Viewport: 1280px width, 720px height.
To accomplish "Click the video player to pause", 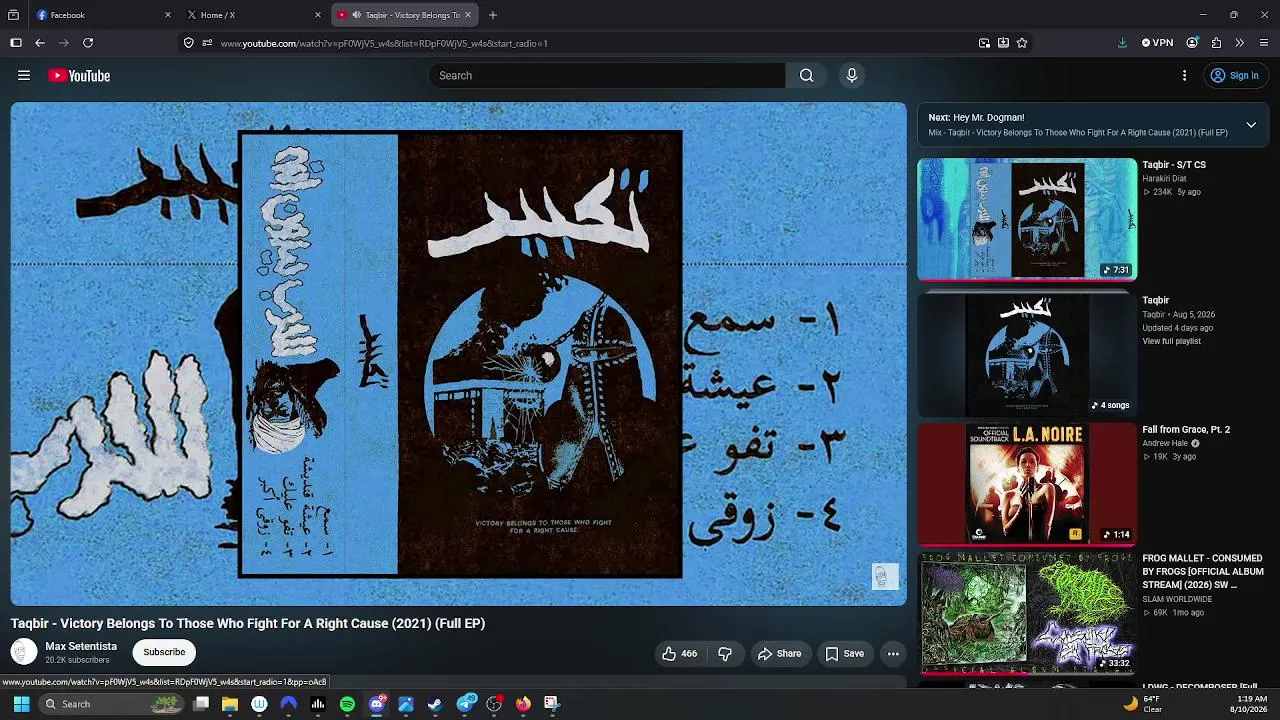I will pos(459,354).
